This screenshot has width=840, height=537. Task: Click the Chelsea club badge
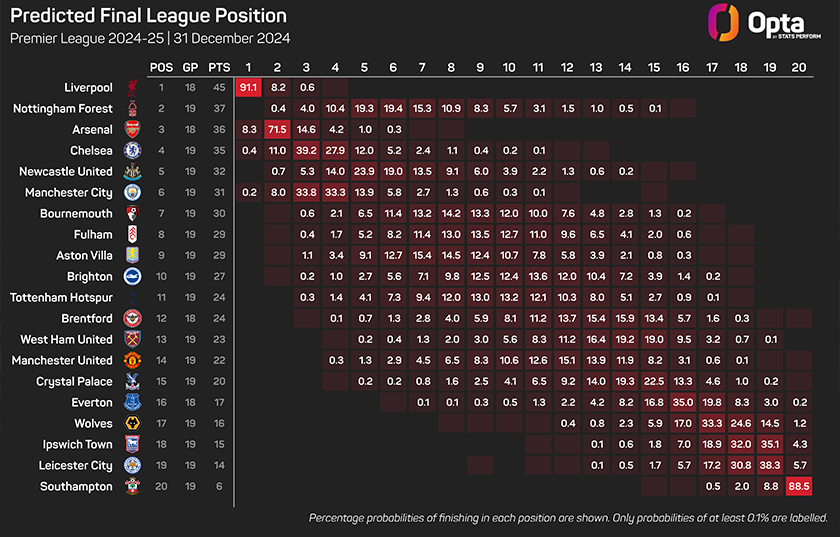click(132, 150)
